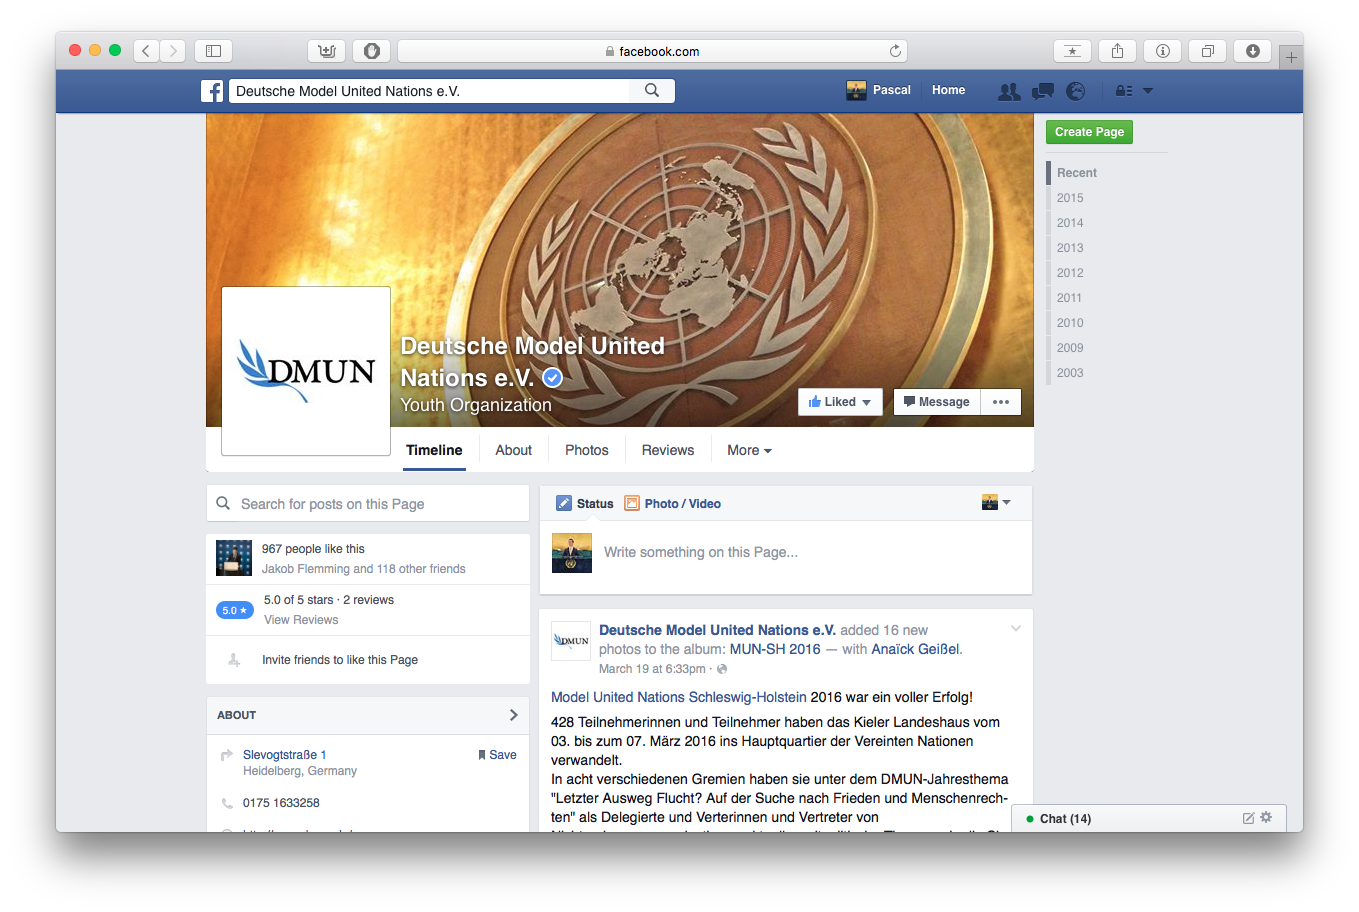Expand the account menu arrow in header
Screen dimensions: 1359x912
(x=1148, y=91)
